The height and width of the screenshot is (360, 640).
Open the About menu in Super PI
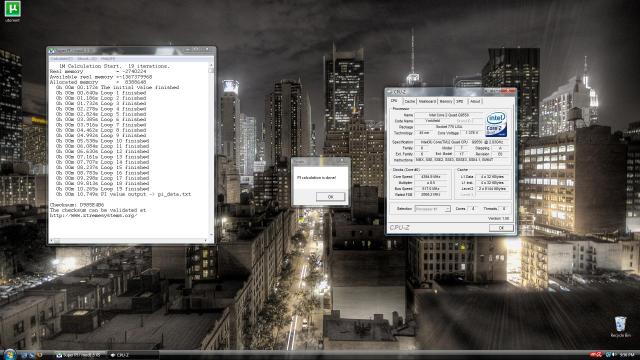pyautogui.click(x=86, y=59)
